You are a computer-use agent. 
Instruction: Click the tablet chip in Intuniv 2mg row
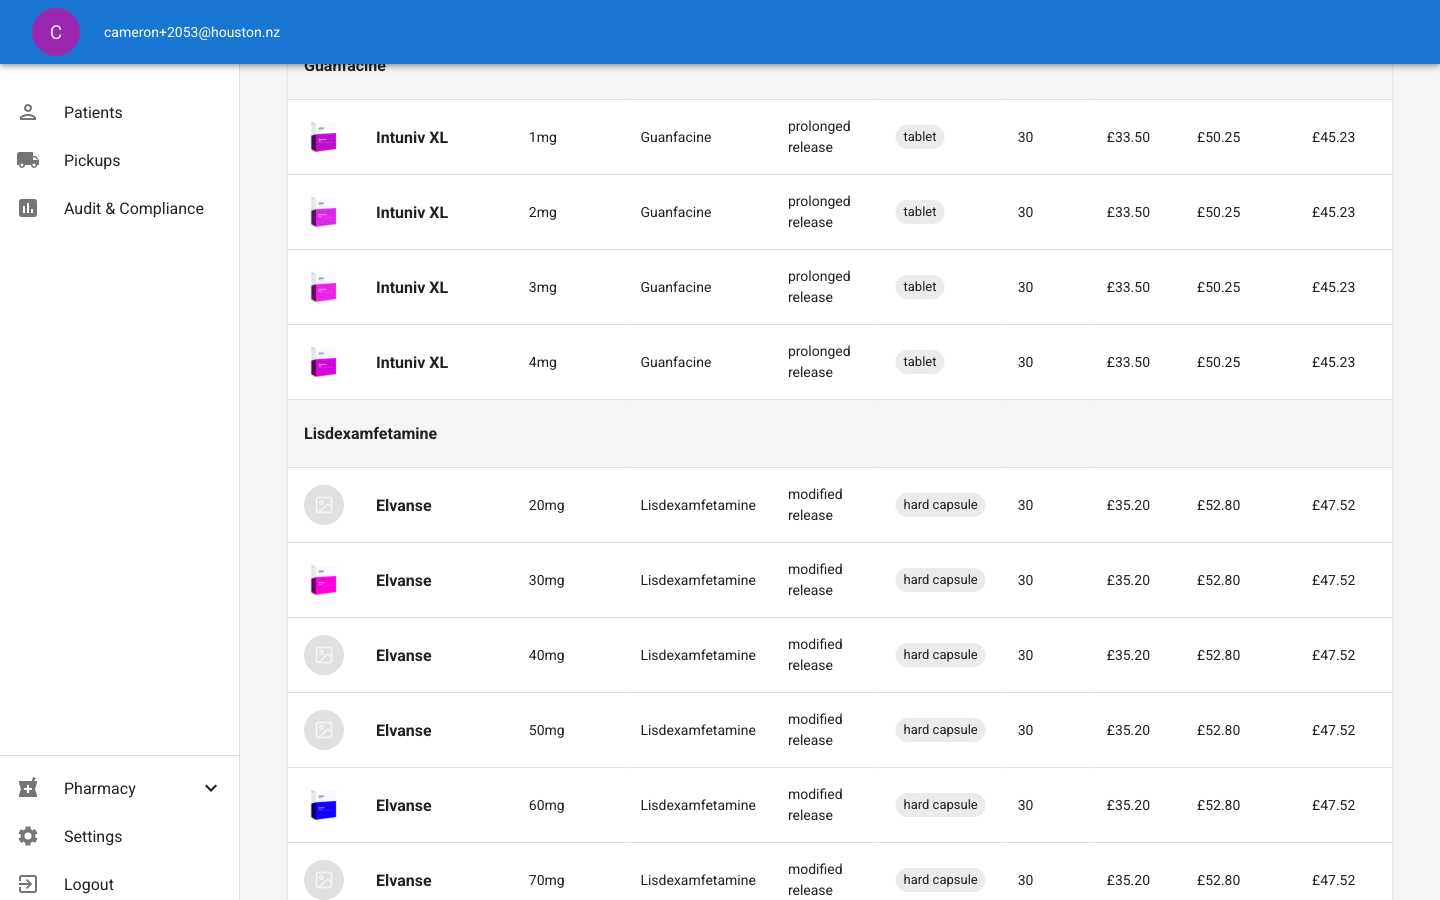(920, 212)
